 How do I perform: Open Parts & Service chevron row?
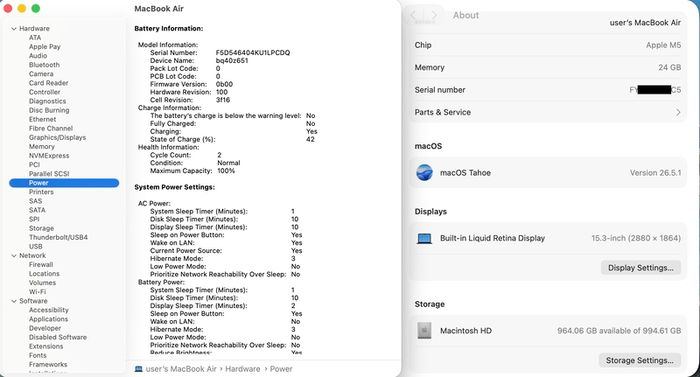tap(548, 112)
